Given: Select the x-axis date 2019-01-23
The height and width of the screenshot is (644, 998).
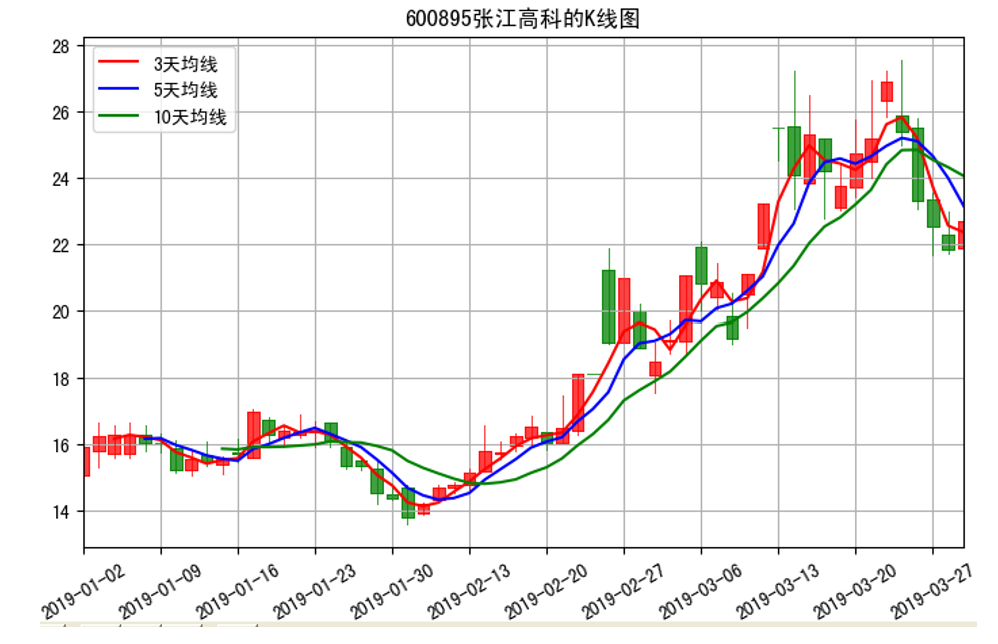Looking at the screenshot, I should (x=314, y=591).
